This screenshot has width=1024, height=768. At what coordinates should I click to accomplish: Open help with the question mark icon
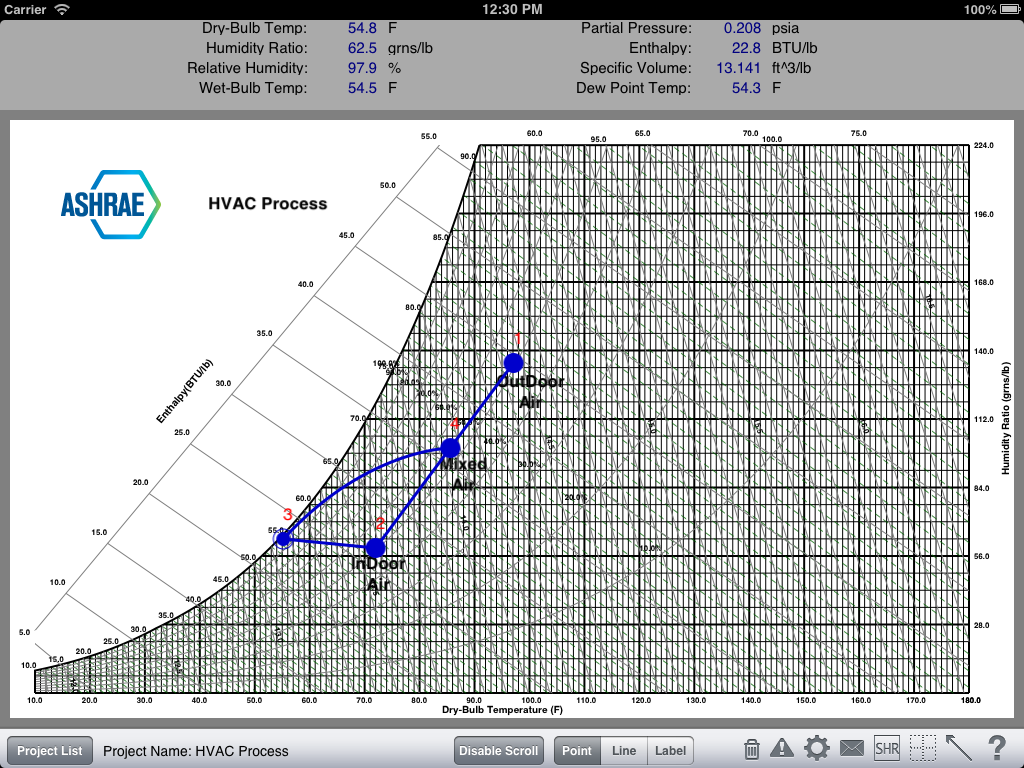[x=997, y=748]
